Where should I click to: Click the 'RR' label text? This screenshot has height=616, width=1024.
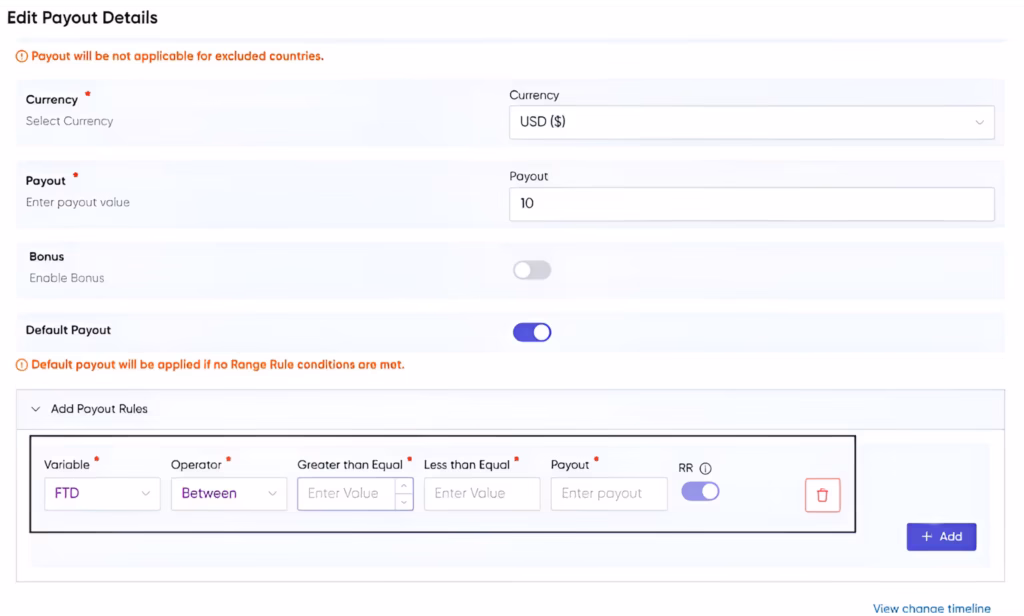click(x=685, y=468)
